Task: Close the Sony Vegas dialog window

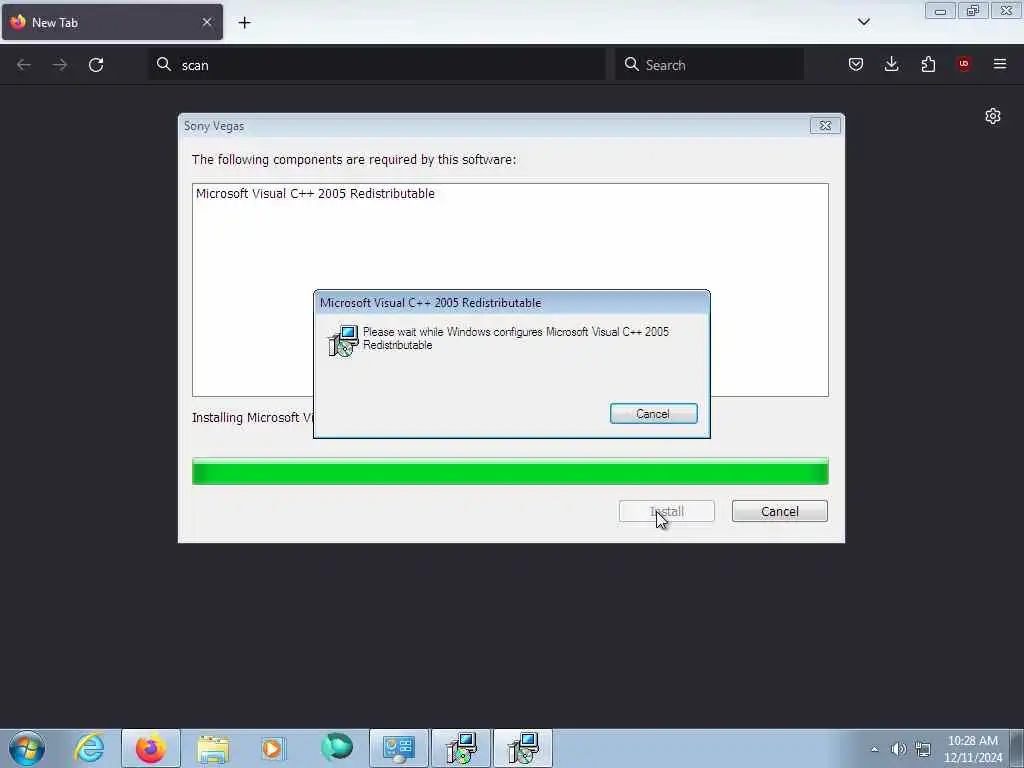Action: (x=825, y=125)
